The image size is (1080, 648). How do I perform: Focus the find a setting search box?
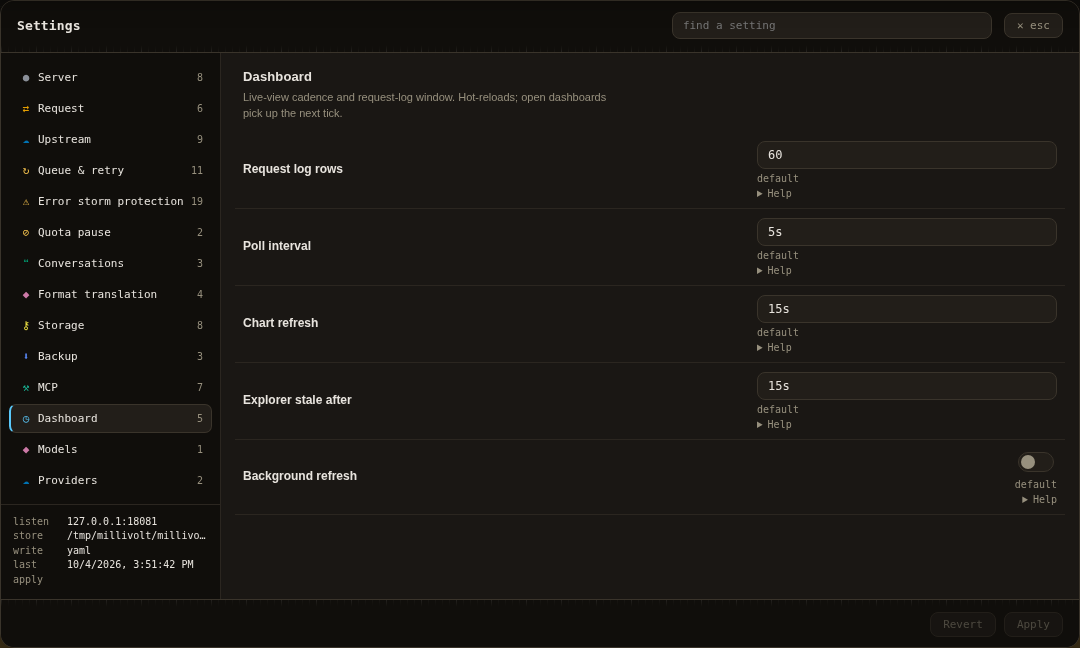tap(831, 25)
